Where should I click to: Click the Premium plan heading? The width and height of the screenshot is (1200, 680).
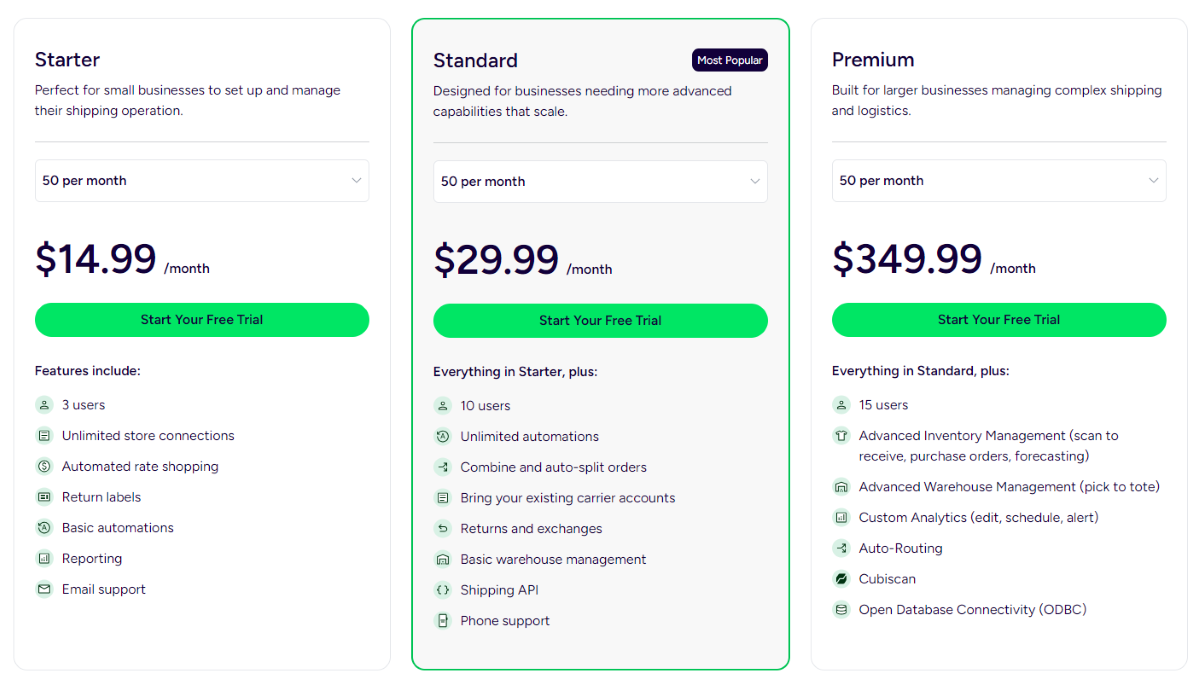[x=873, y=60]
